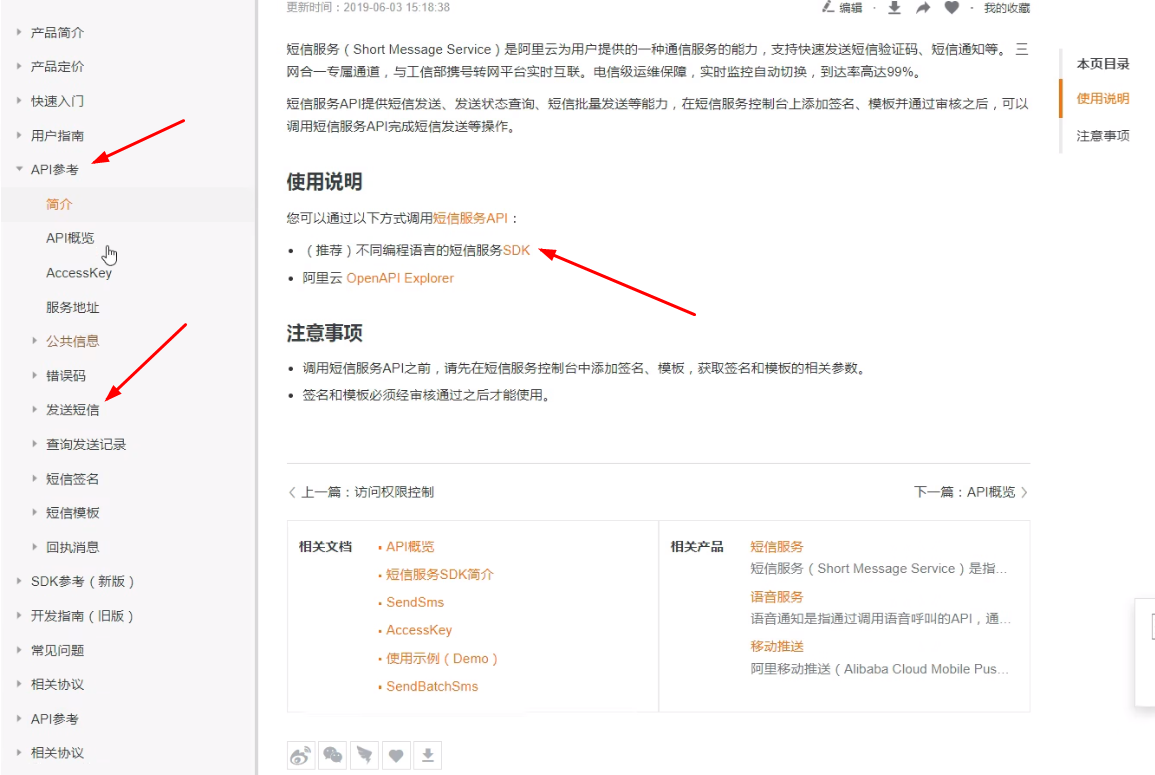Screen dimensions: 1155x775
Task: Click the share arrow icon in the header
Action: pyautogui.click(x=923, y=7)
